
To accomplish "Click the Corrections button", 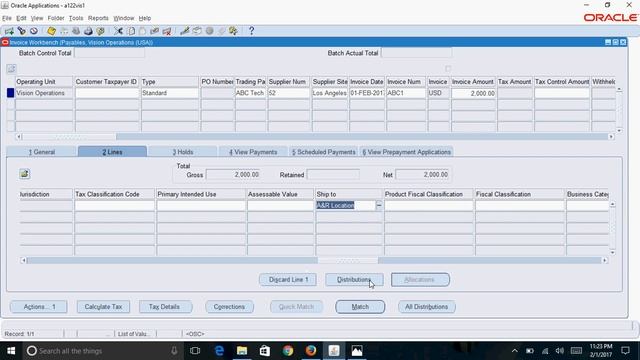I will click(229, 307).
